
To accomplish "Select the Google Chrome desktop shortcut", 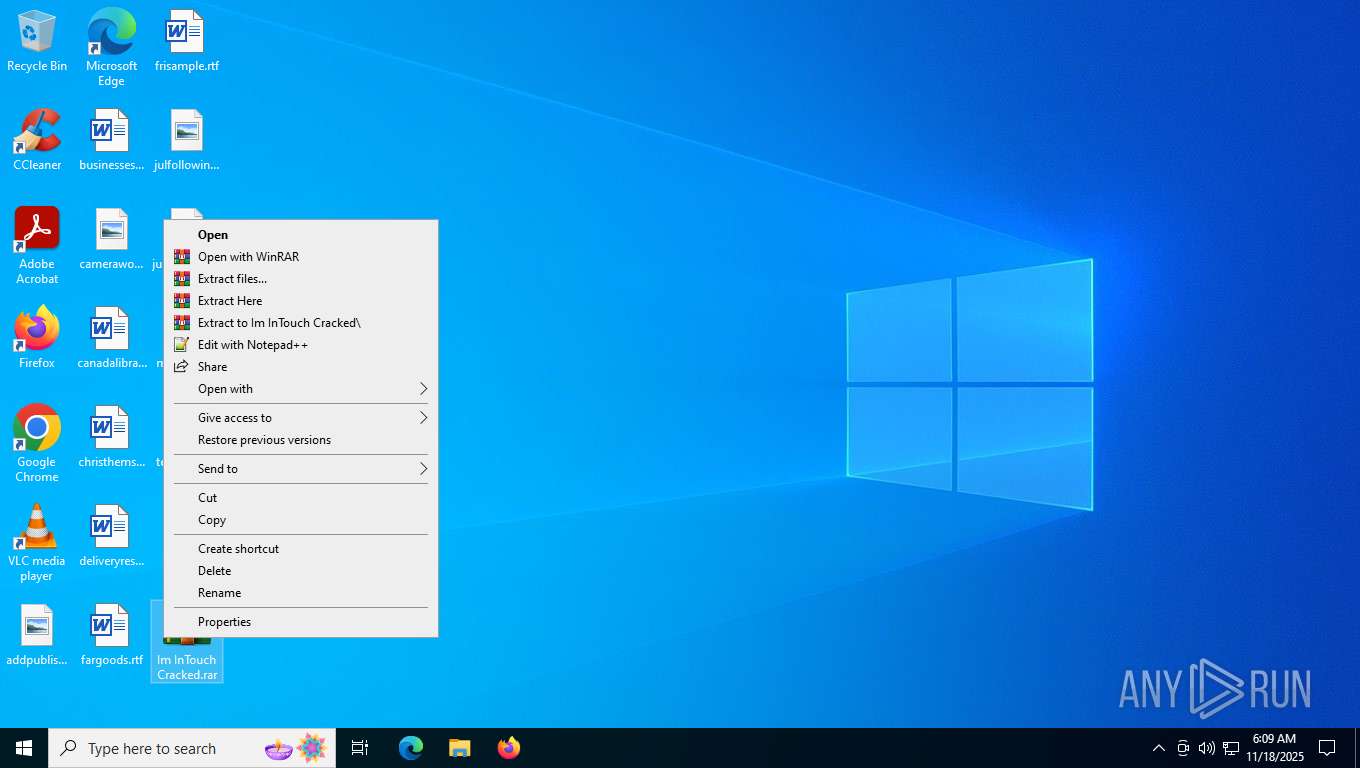I will (37, 443).
